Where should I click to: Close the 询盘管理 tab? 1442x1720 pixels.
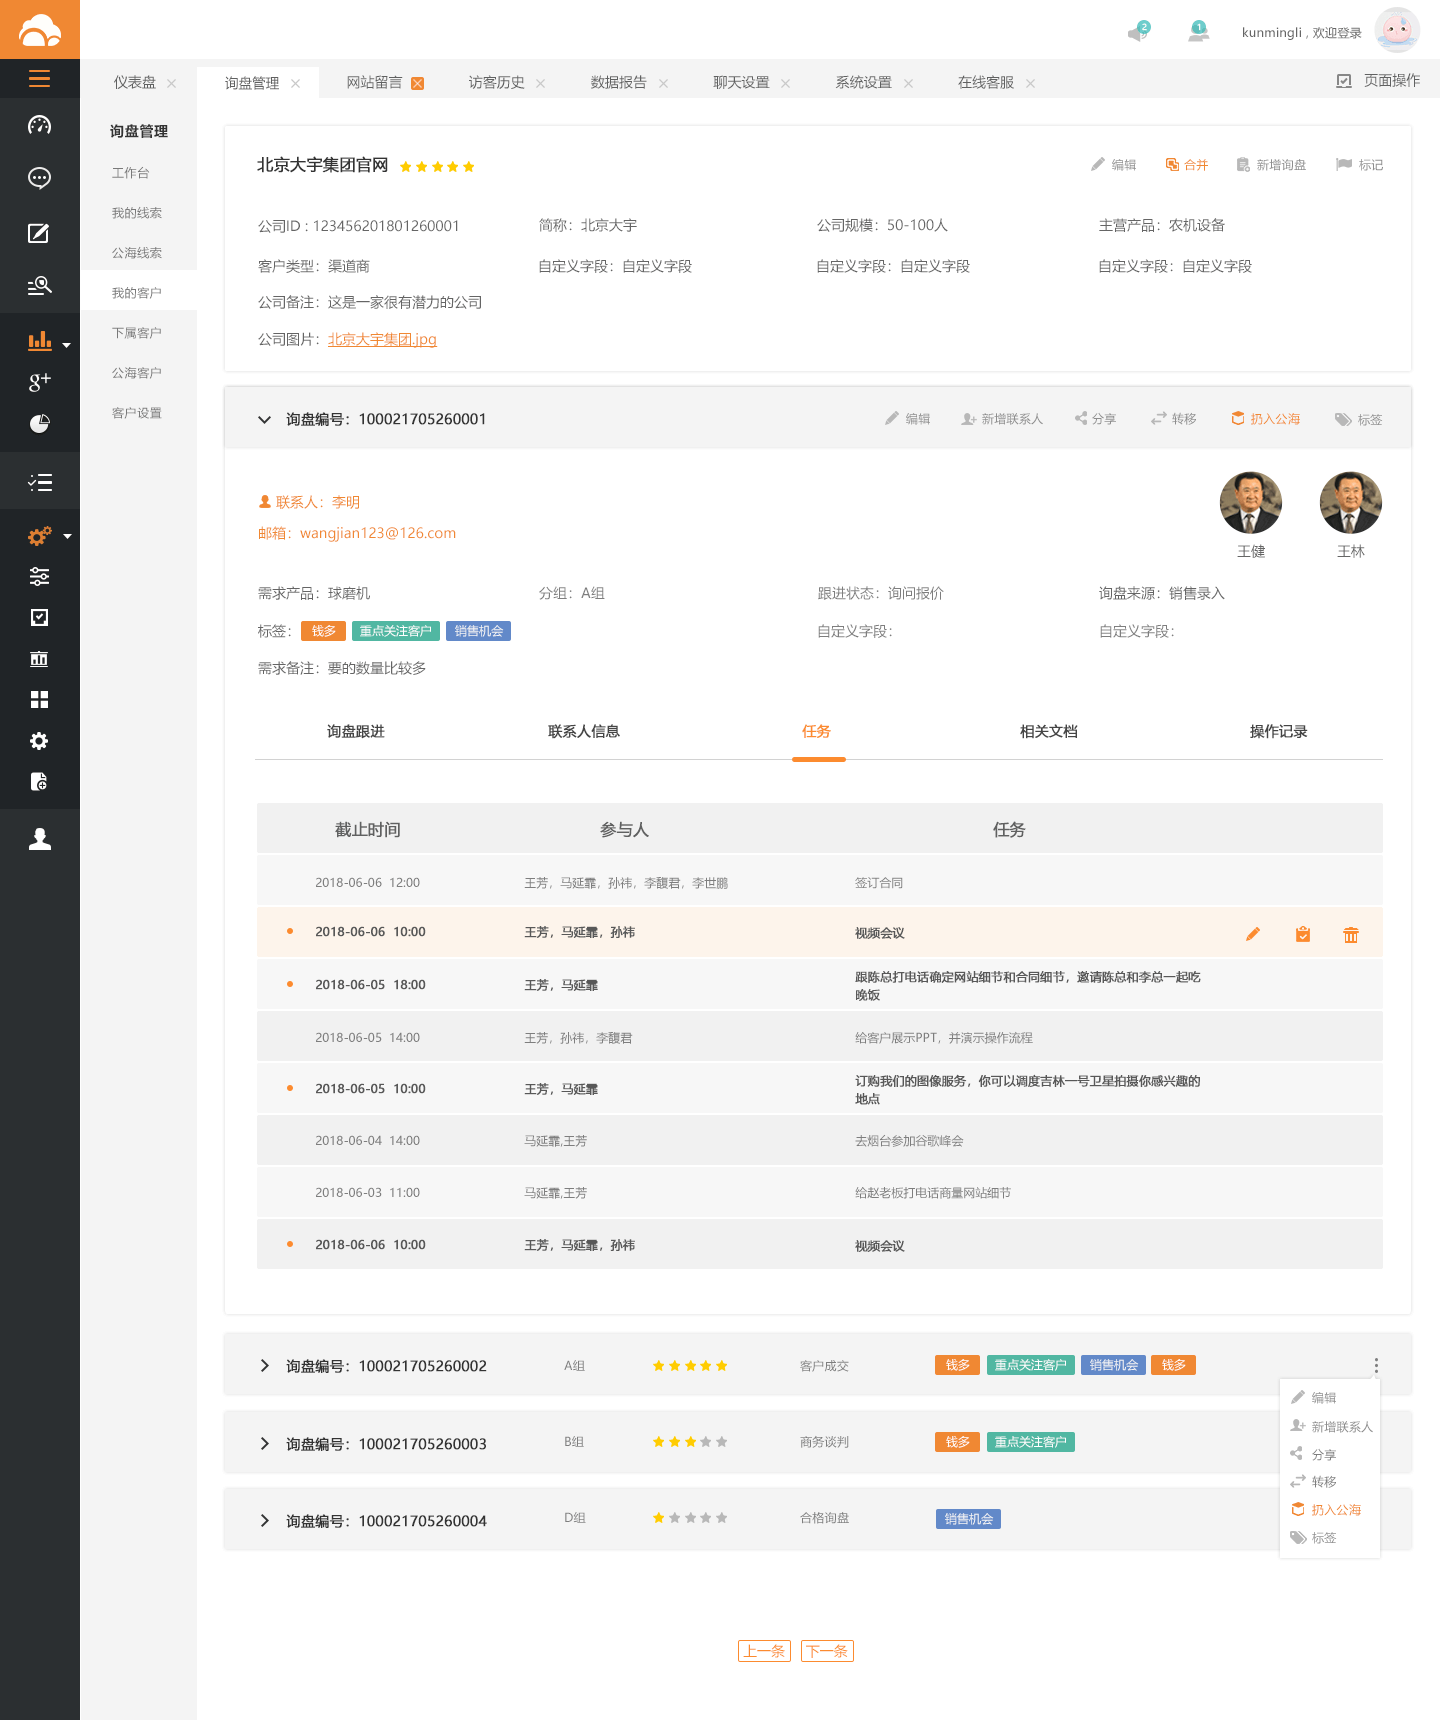tap(295, 83)
